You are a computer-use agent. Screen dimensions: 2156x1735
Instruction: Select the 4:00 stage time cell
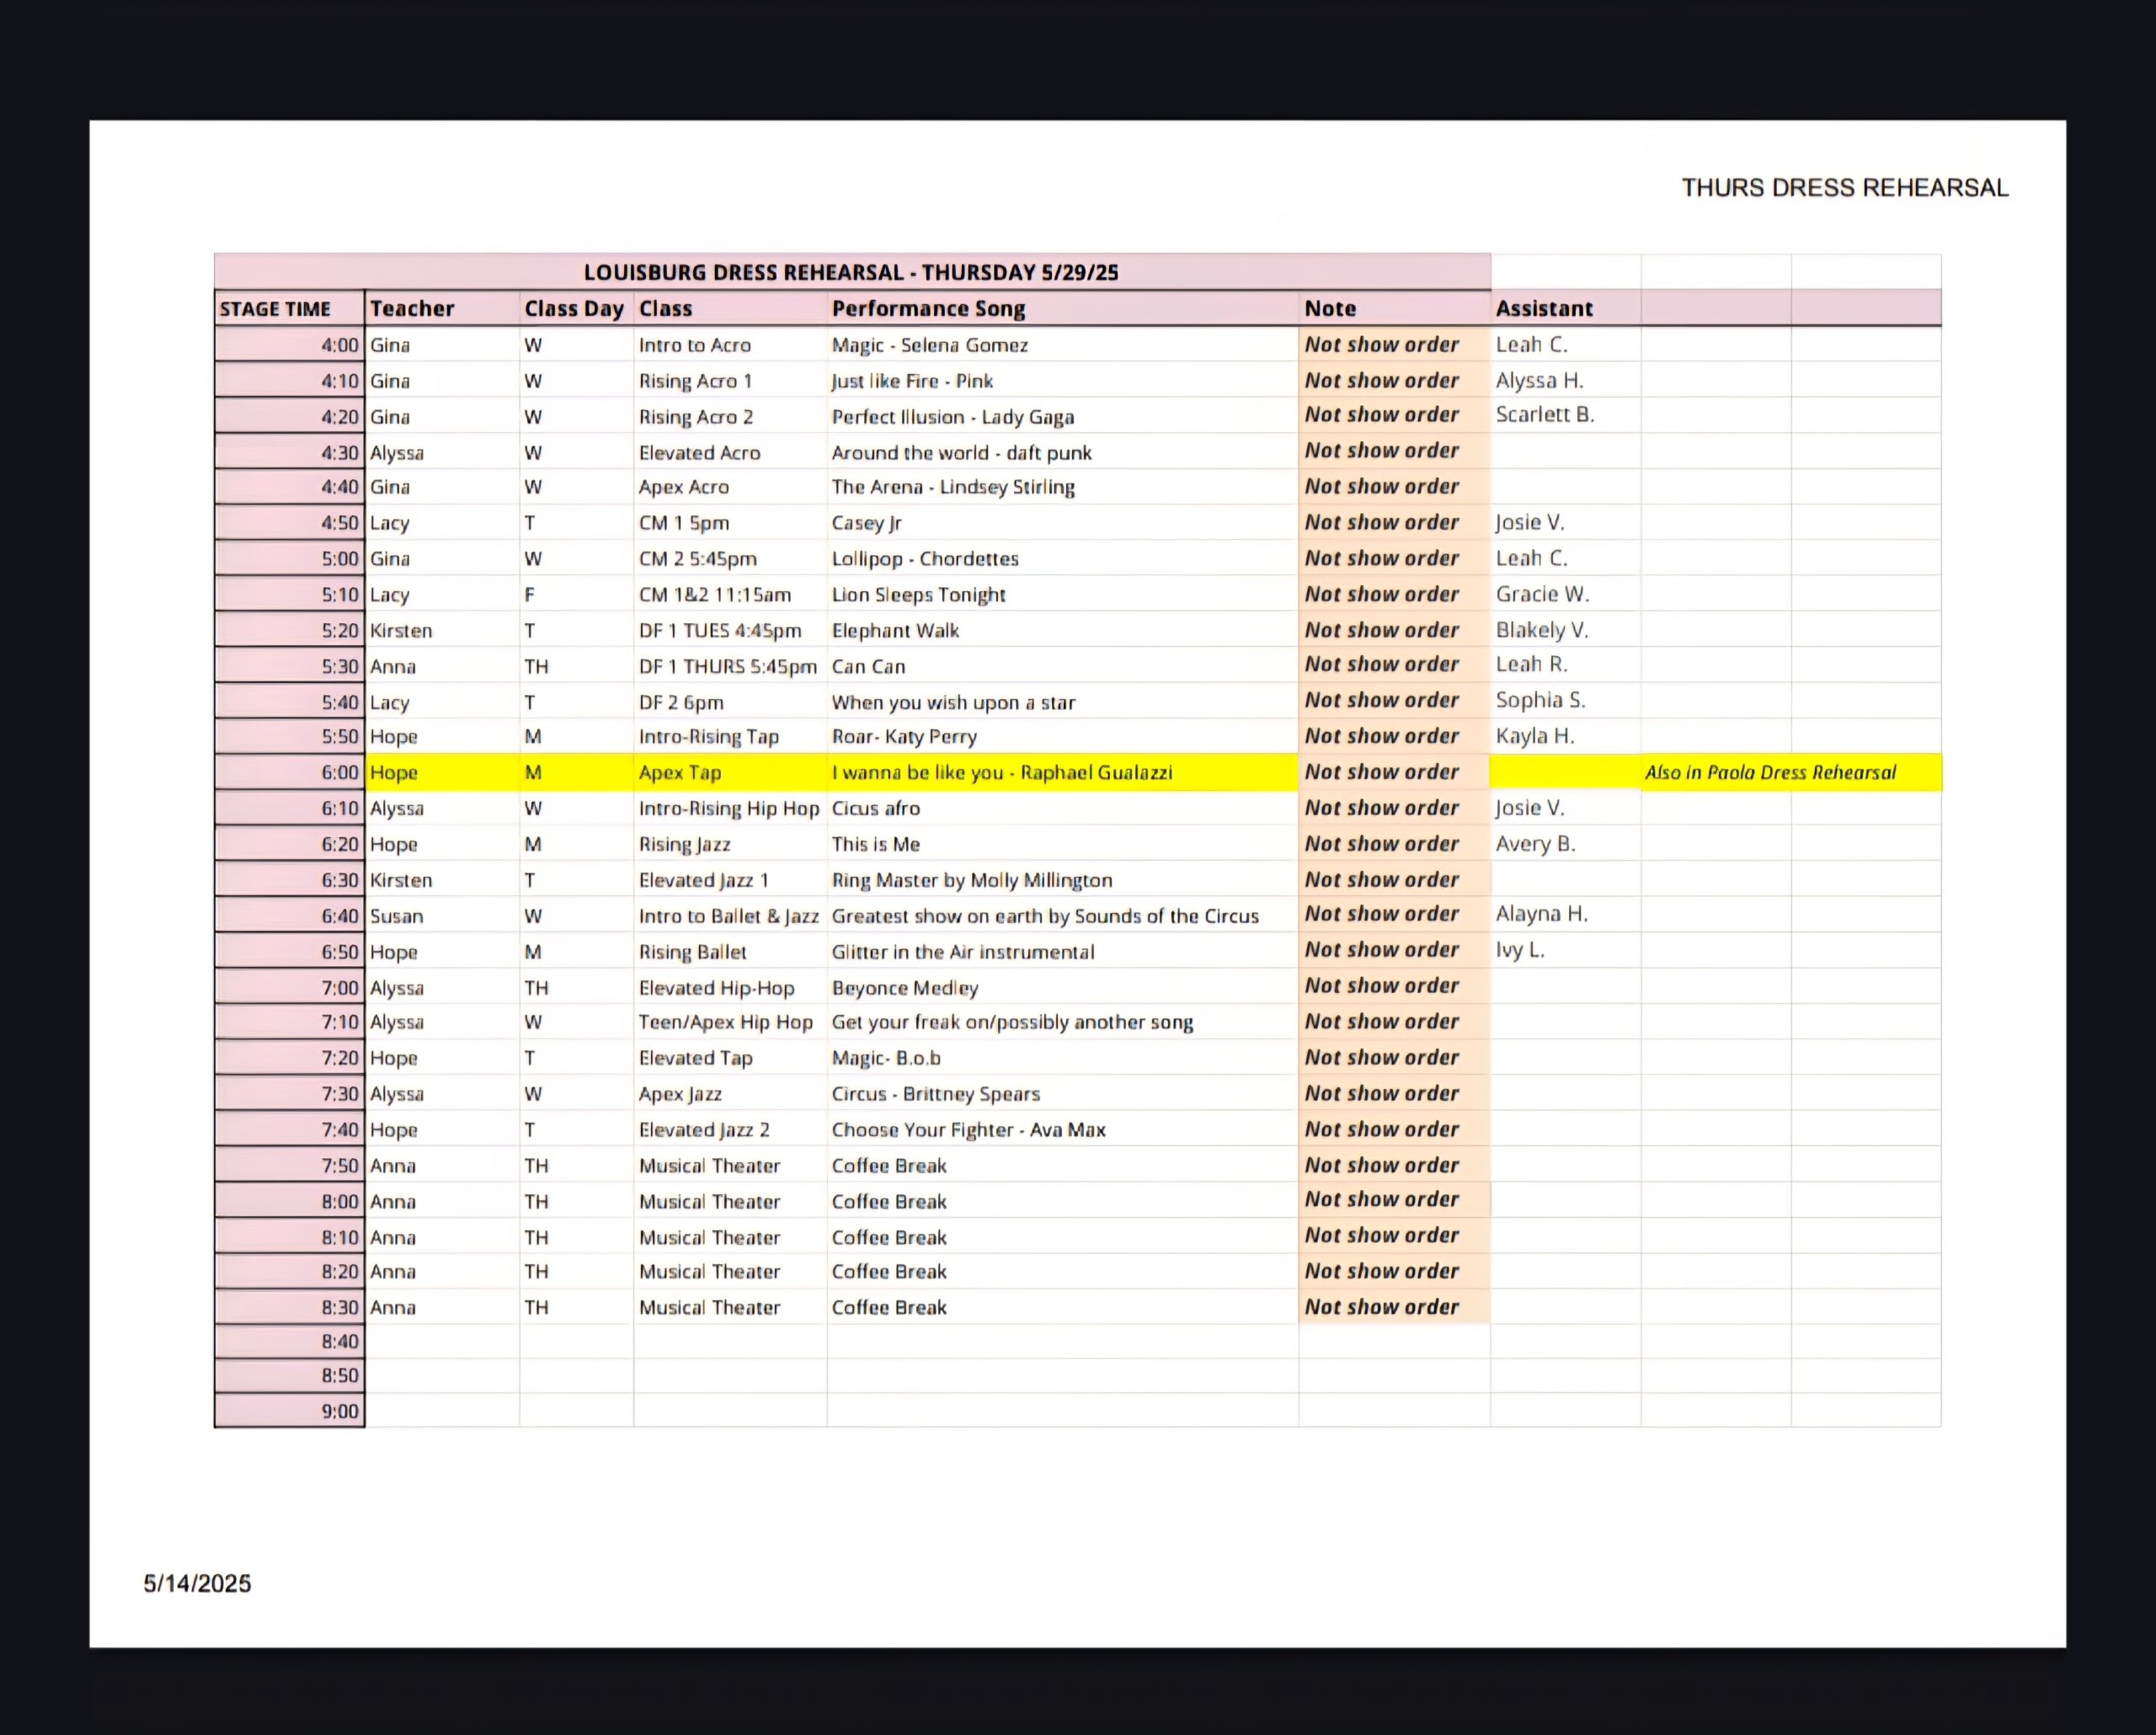[x=289, y=345]
